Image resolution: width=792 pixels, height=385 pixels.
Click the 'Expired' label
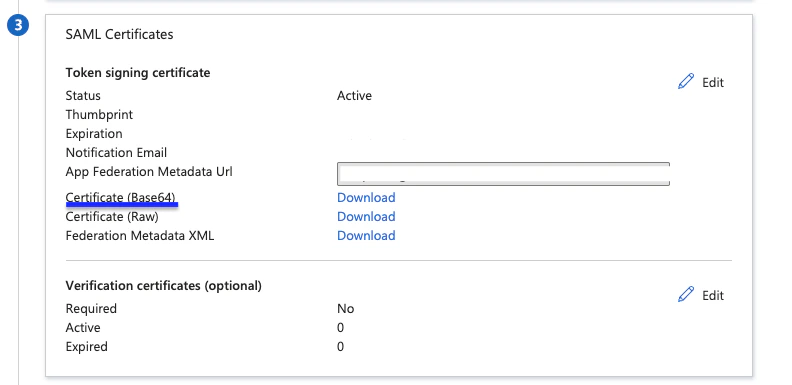tap(87, 347)
